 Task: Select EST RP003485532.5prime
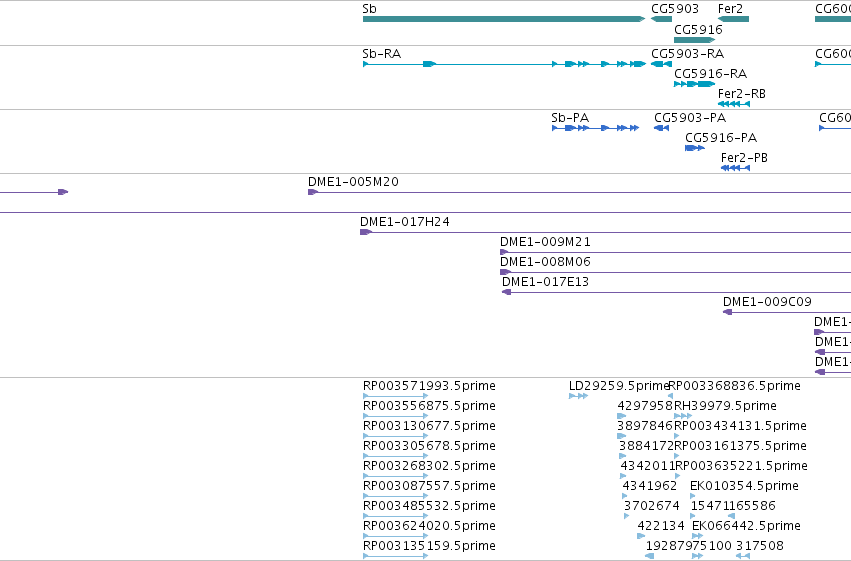pos(429,506)
